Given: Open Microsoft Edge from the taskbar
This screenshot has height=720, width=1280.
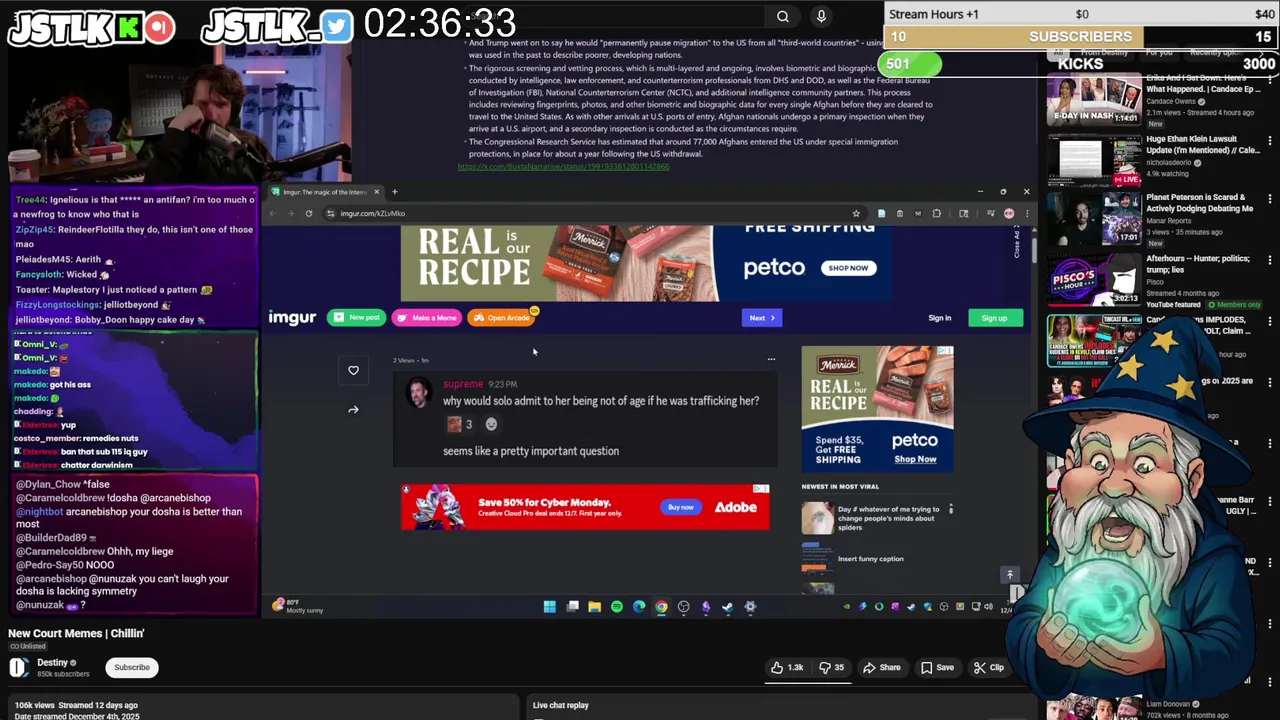Looking at the screenshot, I should point(639,607).
